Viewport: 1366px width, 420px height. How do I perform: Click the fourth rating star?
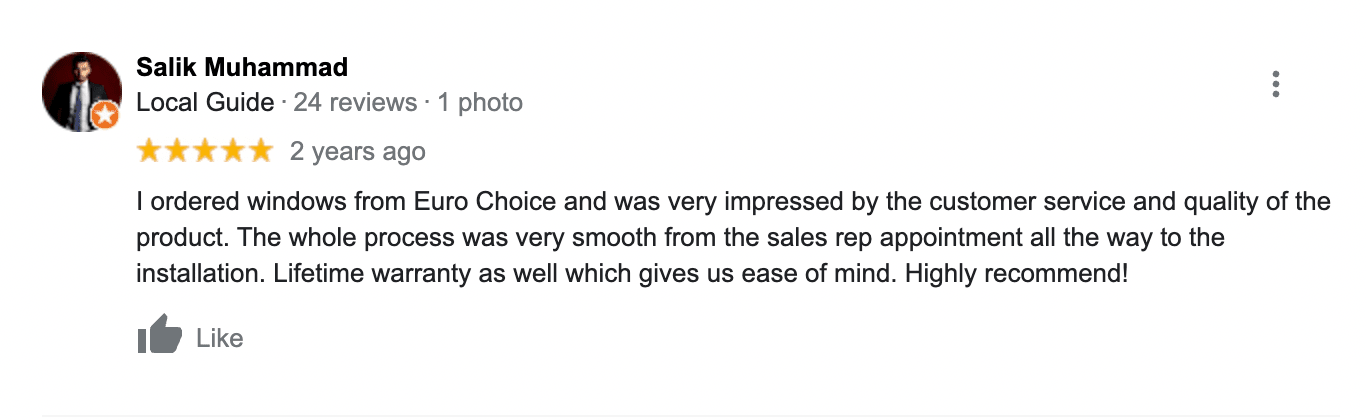pyautogui.click(x=232, y=151)
